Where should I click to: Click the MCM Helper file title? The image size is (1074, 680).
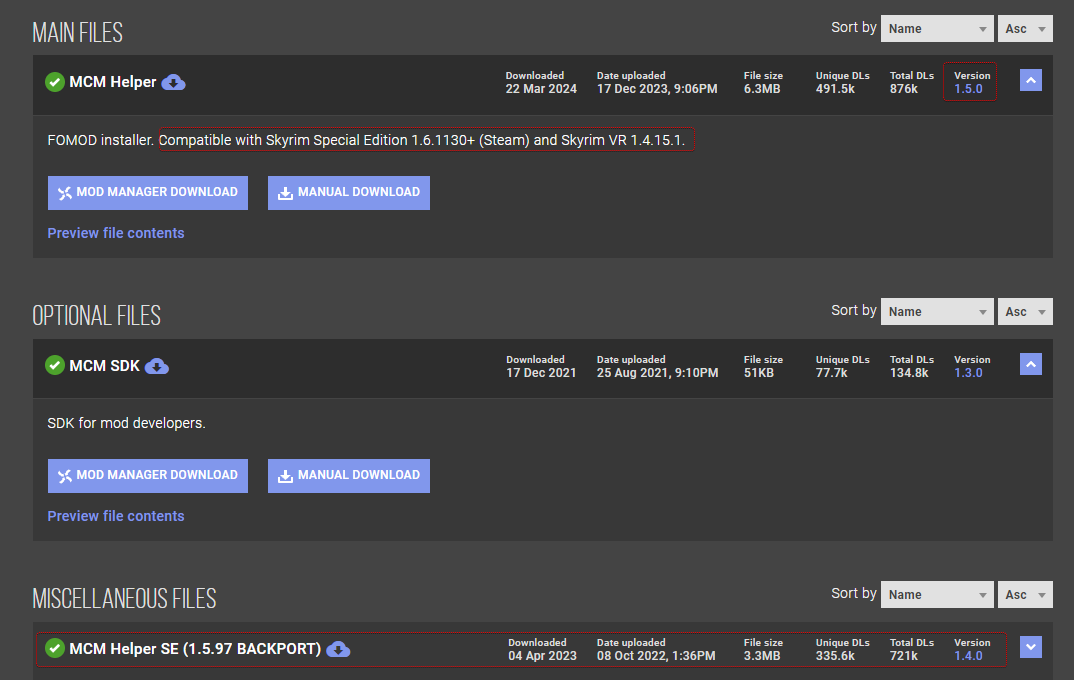coord(113,82)
